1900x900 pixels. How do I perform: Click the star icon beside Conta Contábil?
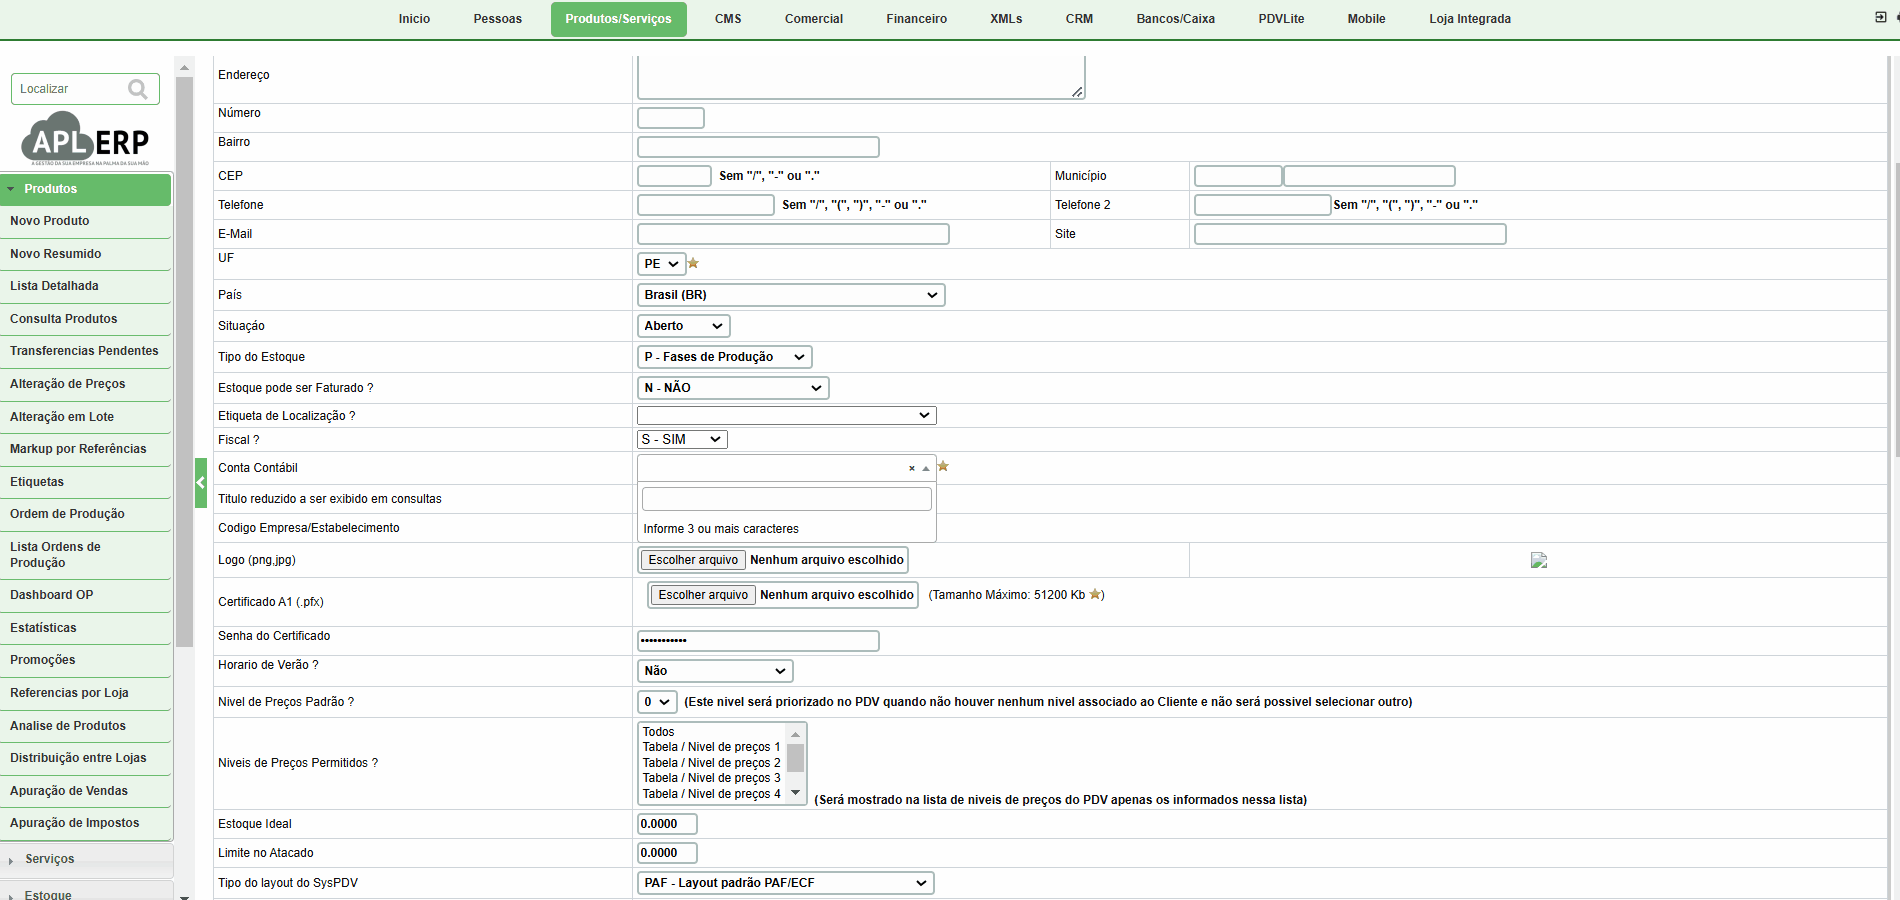943,466
